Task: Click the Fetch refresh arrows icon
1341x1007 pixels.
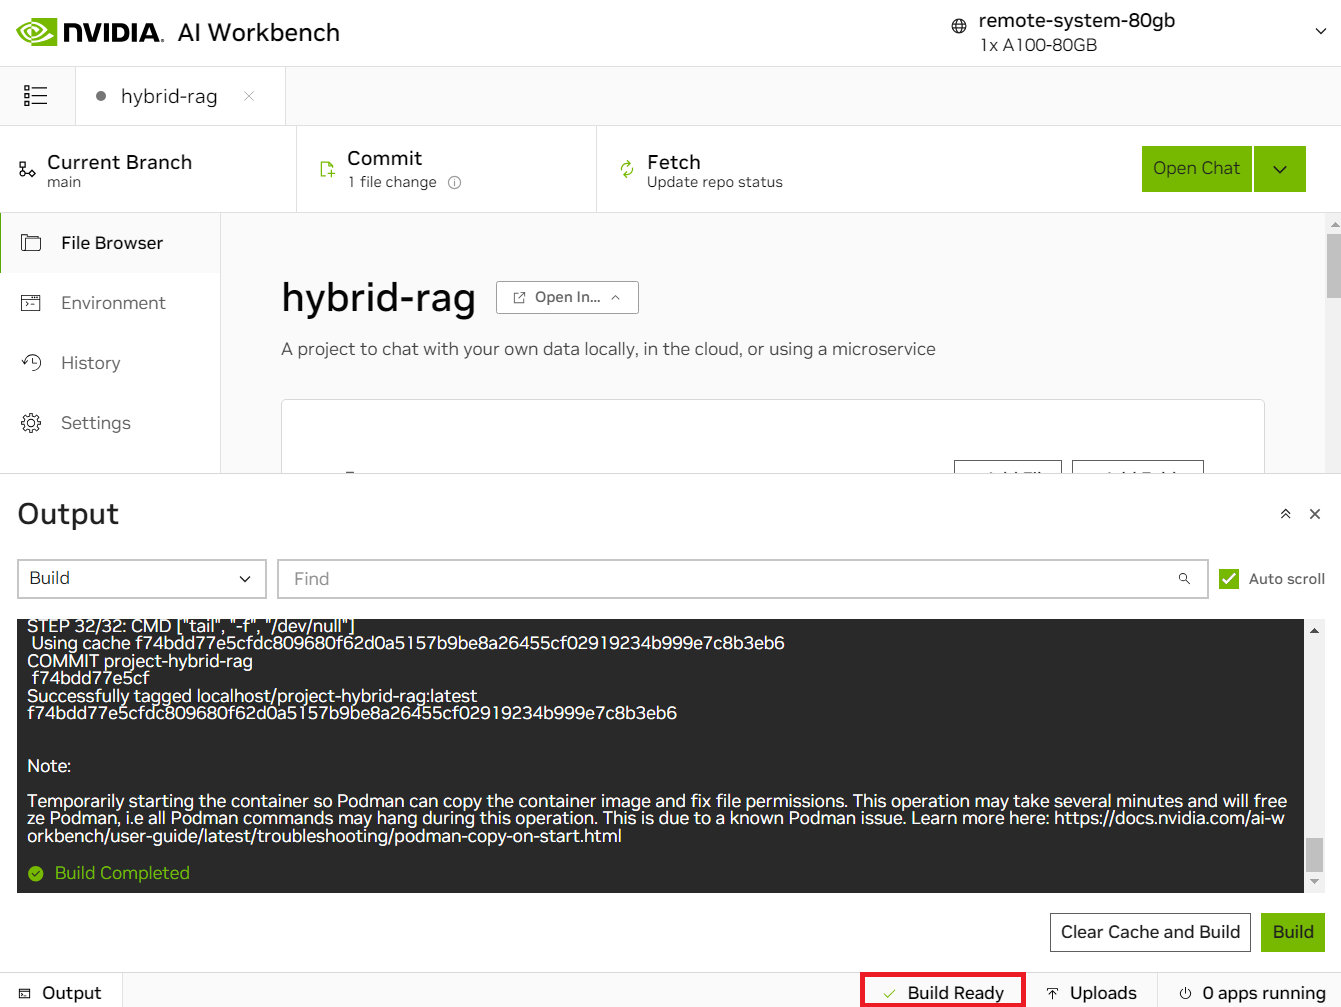Action: pyautogui.click(x=627, y=169)
